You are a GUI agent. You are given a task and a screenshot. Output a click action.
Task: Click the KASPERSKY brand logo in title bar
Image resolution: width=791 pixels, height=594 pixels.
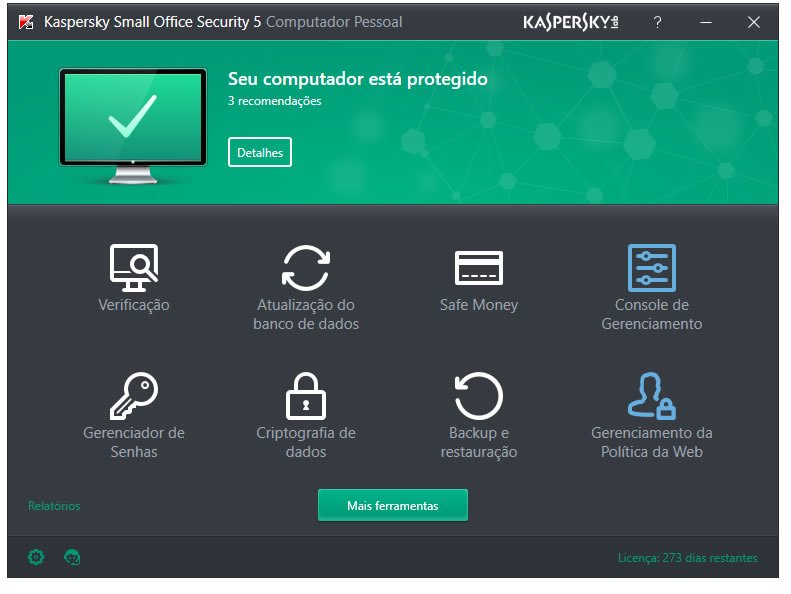[x=571, y=22]
